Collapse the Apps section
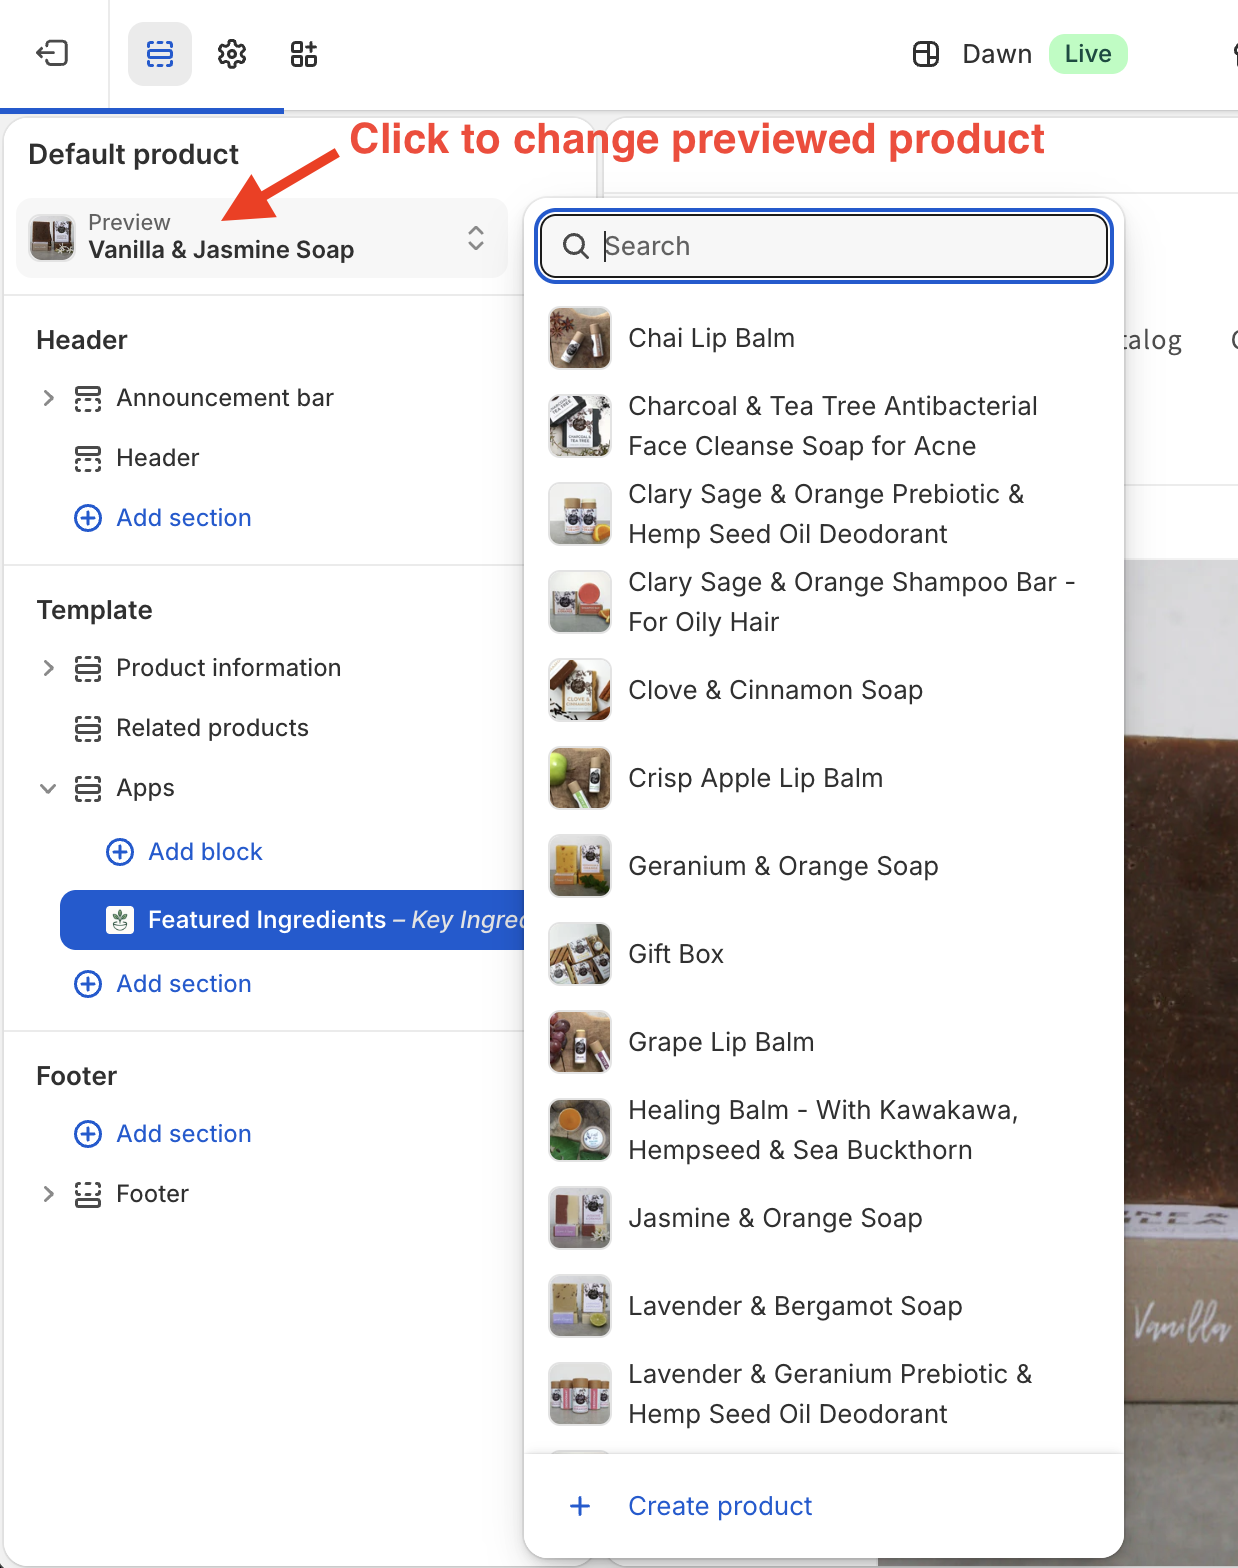The height and width of the screenshot is (1568, 1238). [x=48, y=788]
